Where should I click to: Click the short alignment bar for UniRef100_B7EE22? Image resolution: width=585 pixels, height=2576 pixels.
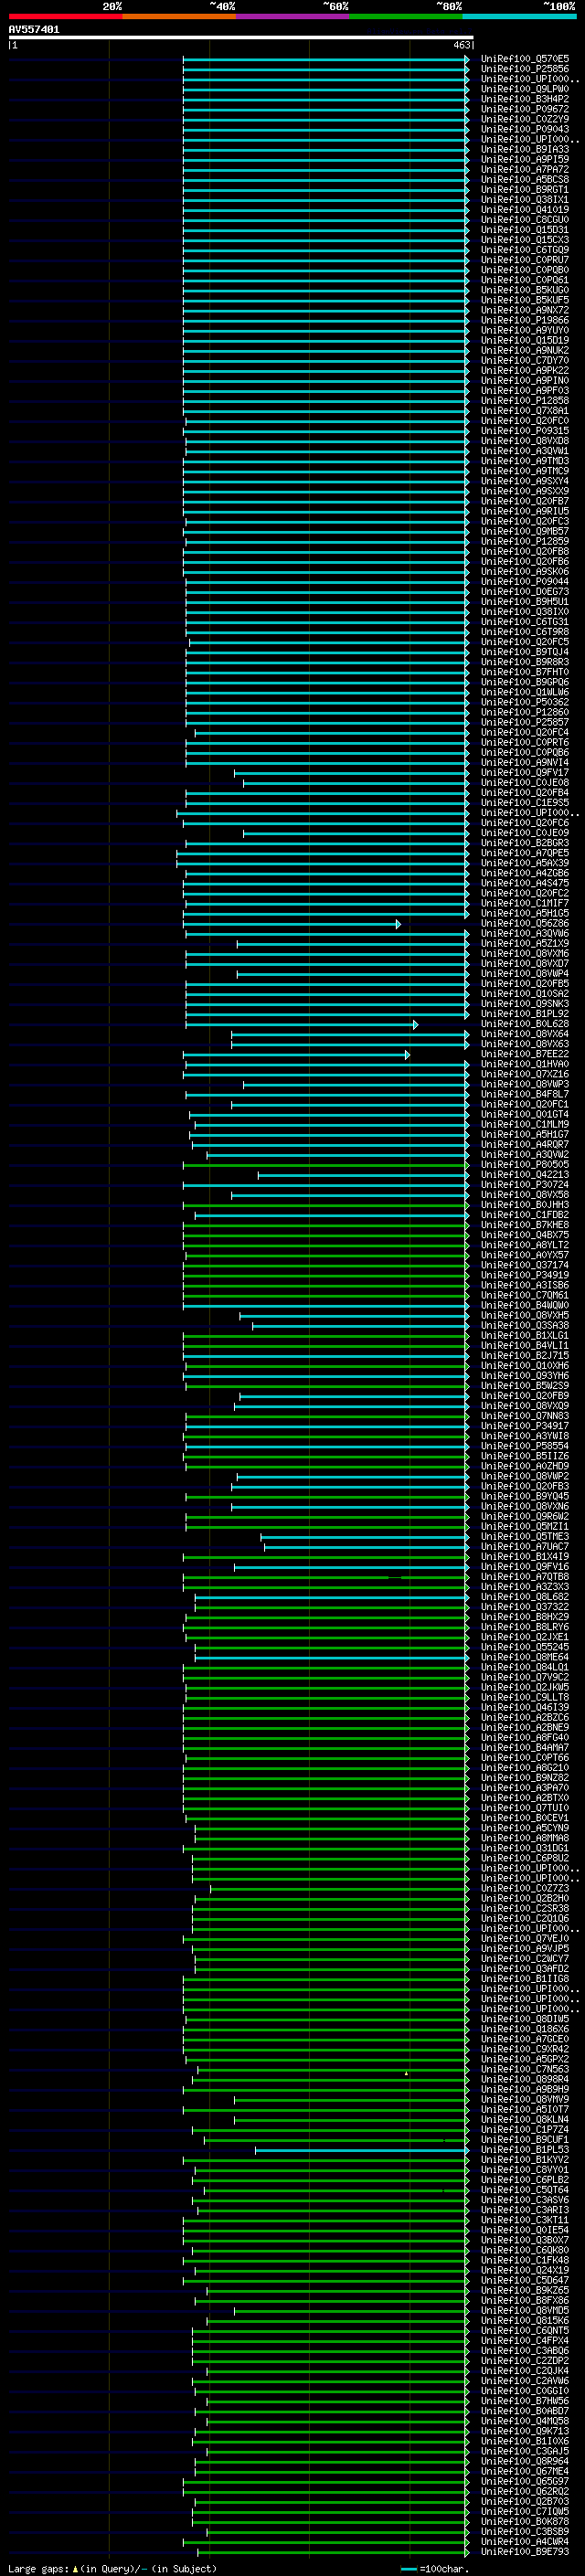pyautogui.click(x=296, y=1054)
